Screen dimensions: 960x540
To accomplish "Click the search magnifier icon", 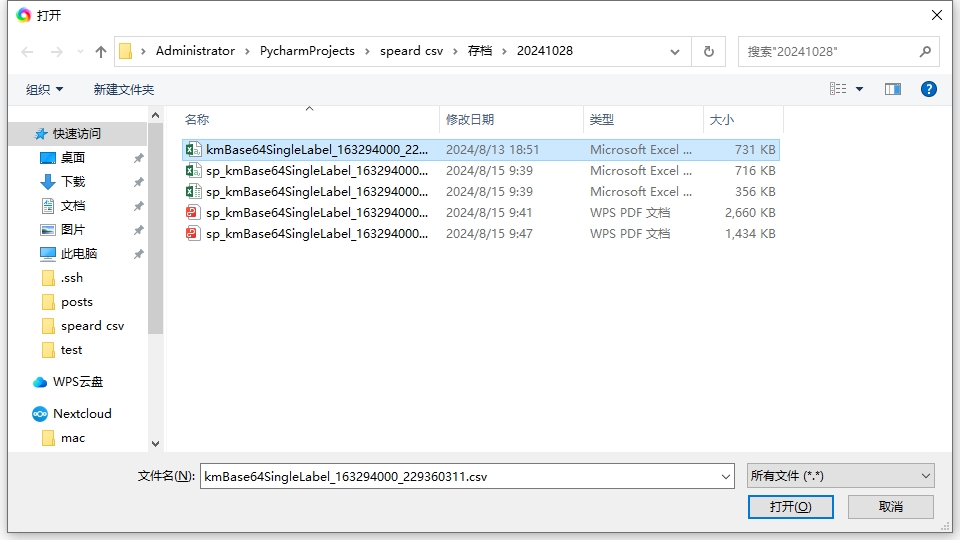I will [x=925, y=51].
